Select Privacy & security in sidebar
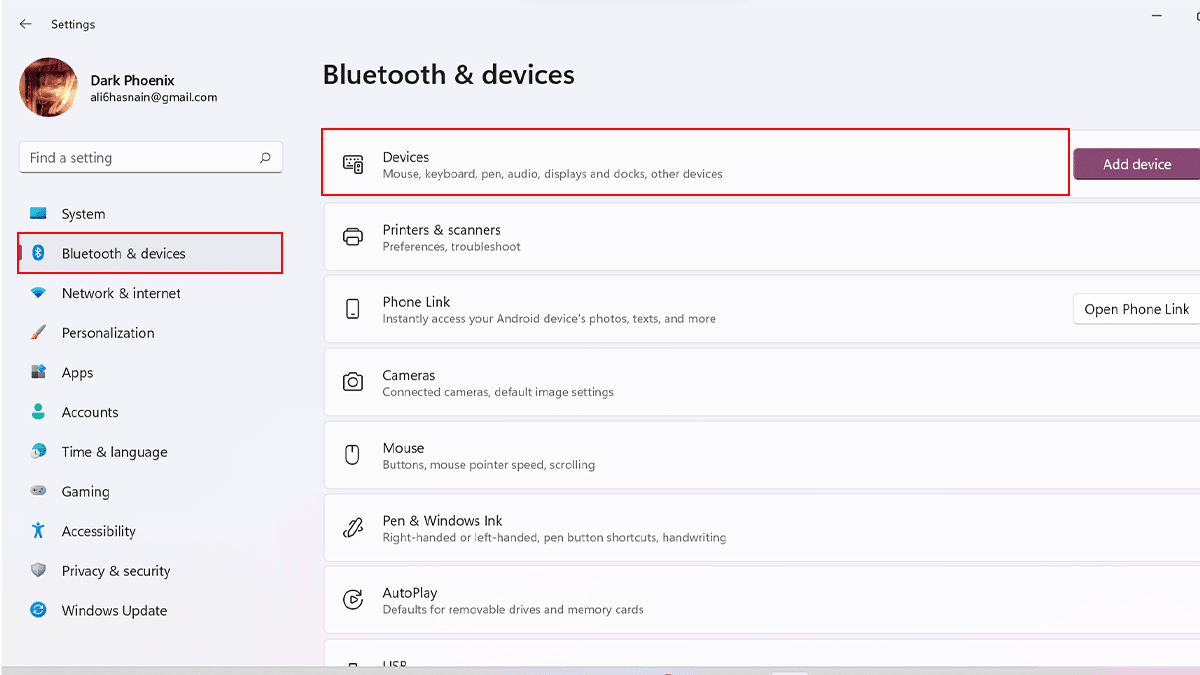This screenshot has height=675, width=1200. (116, 571)
